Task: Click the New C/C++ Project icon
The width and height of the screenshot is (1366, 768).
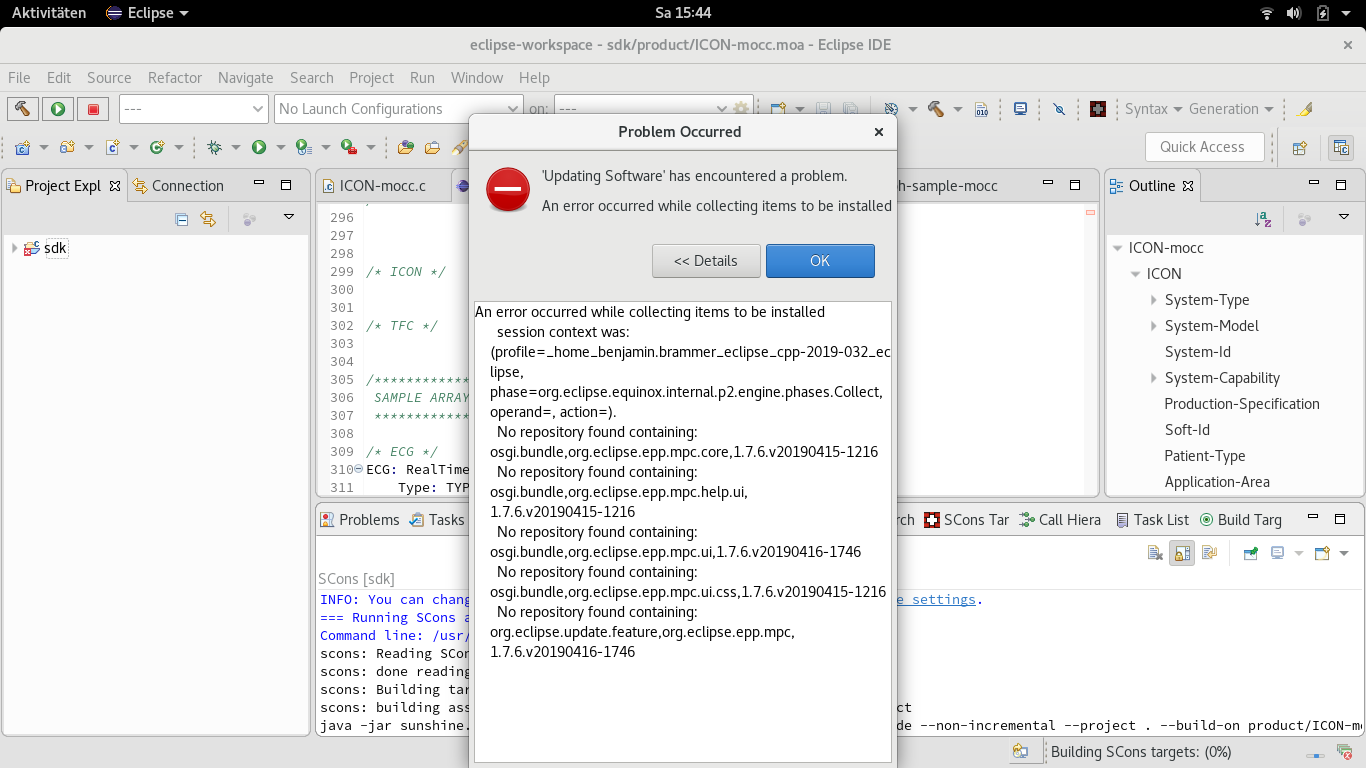Action: (23, 147)
